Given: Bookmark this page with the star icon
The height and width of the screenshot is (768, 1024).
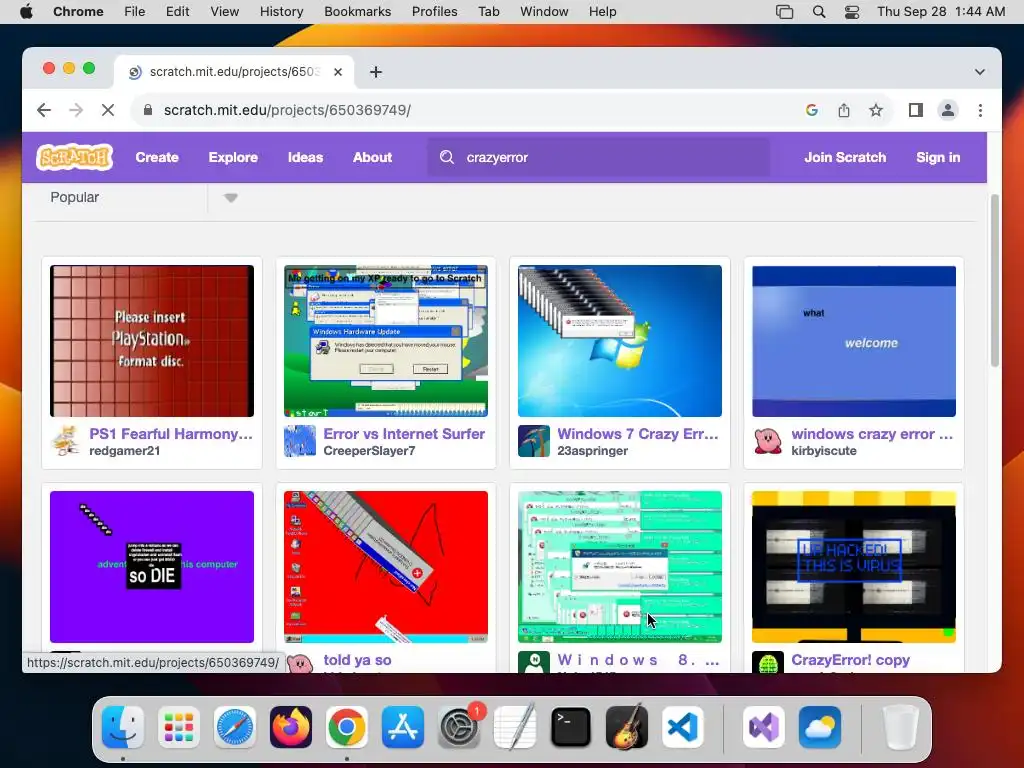Looking at the screenshot, I should [876, 110].
